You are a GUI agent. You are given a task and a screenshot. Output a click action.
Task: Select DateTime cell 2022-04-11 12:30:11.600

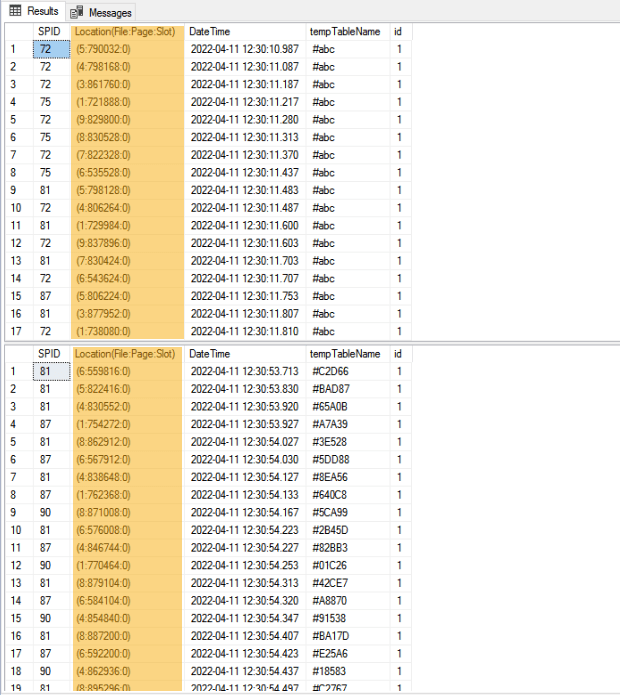(x=245, y=226)
